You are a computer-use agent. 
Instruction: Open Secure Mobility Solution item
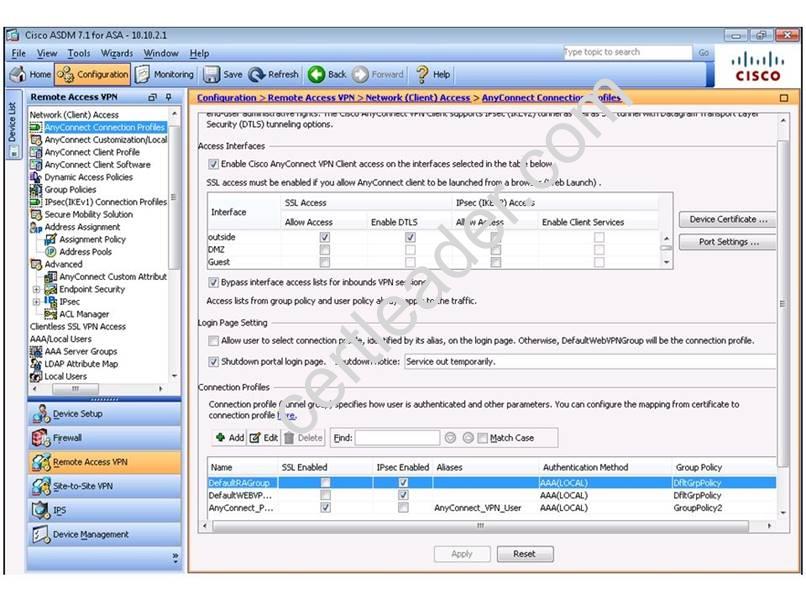[x=88, y=214]
